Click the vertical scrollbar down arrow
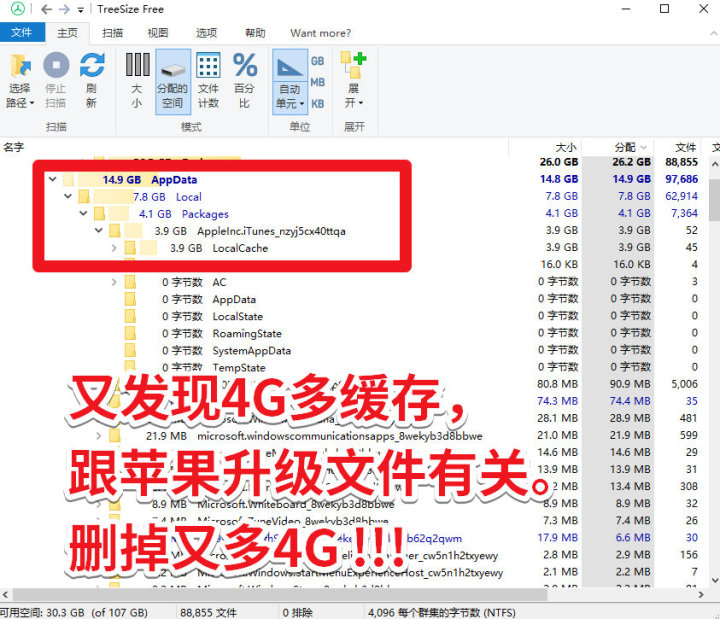 [x=714, y=580]
